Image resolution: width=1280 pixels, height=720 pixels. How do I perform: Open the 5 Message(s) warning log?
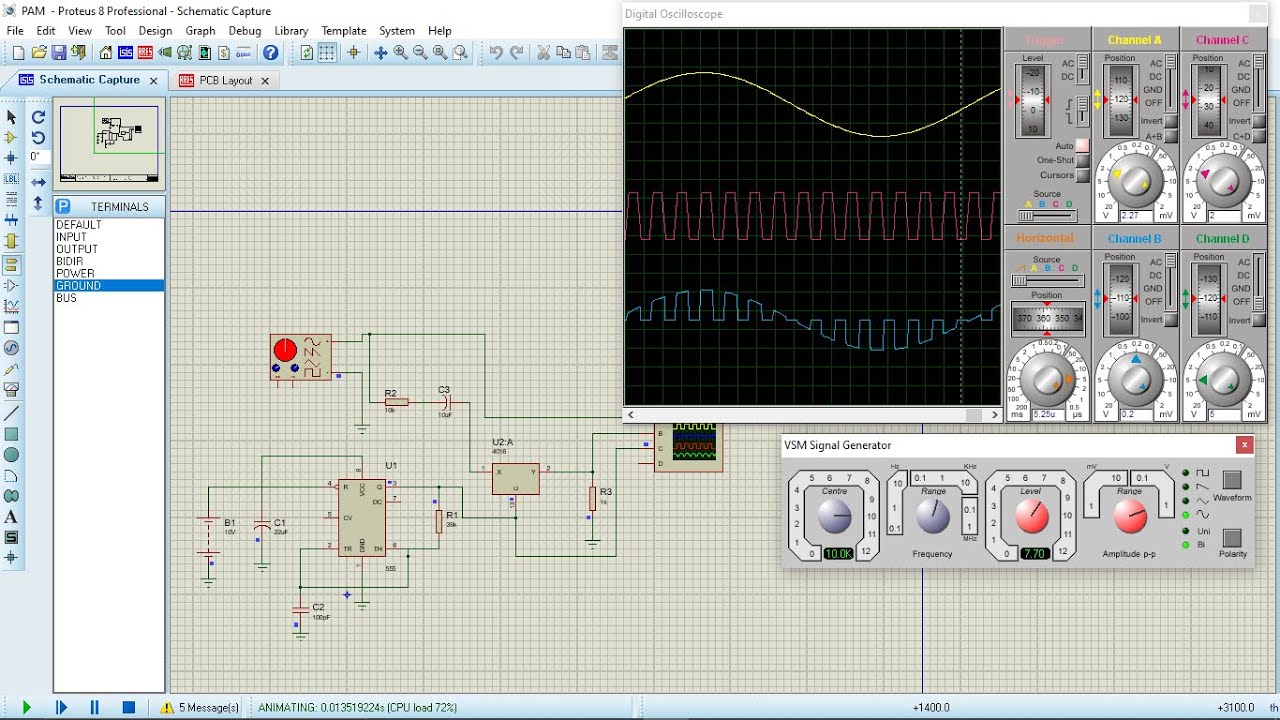click(200, 707)
